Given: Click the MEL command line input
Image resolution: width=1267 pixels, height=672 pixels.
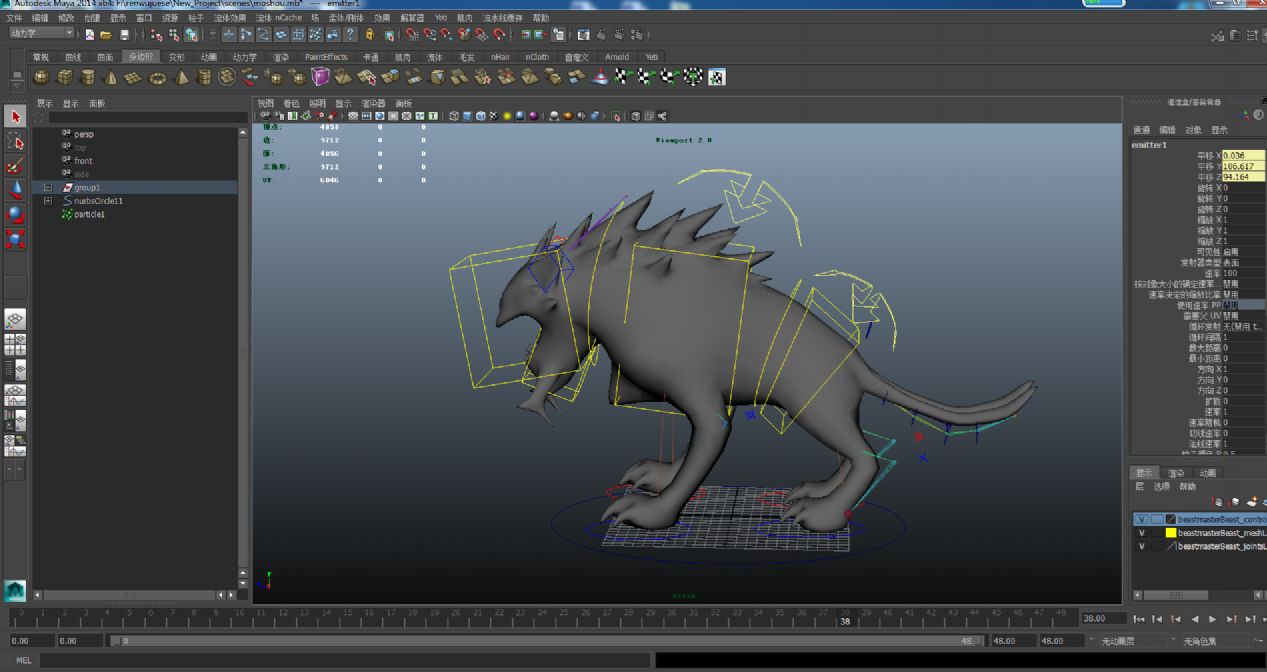Looking at the screenshot, I should (x=346, y=660).
